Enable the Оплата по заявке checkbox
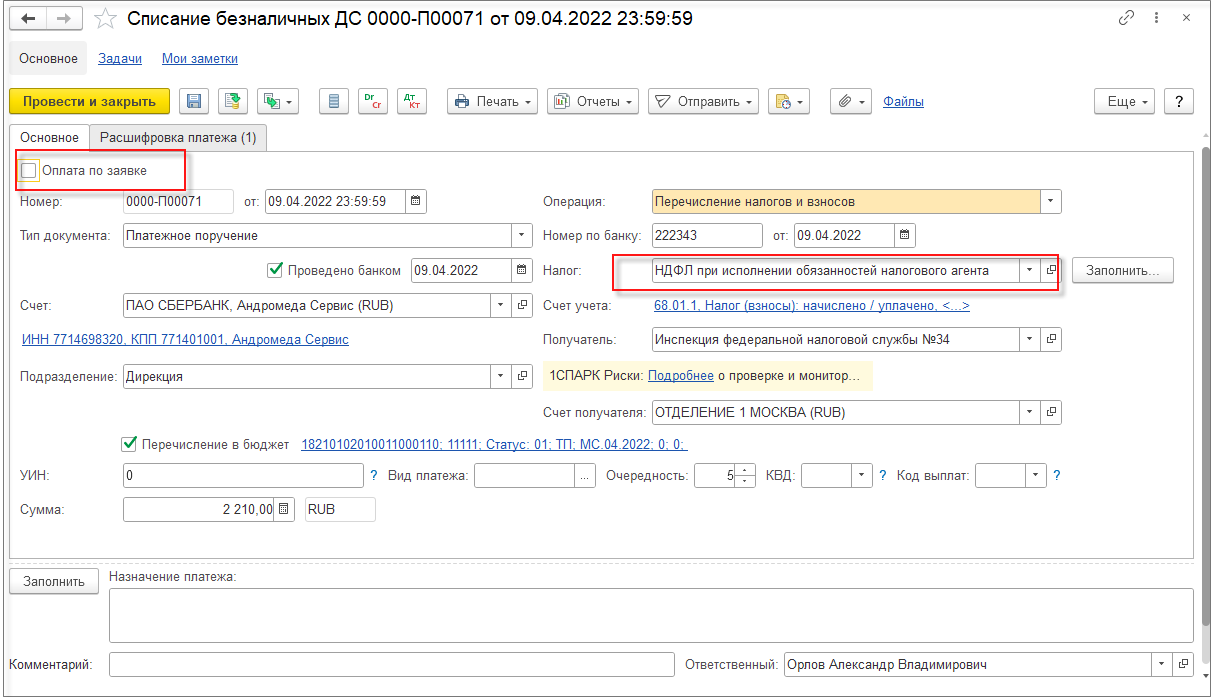 [x=29, y=171]
